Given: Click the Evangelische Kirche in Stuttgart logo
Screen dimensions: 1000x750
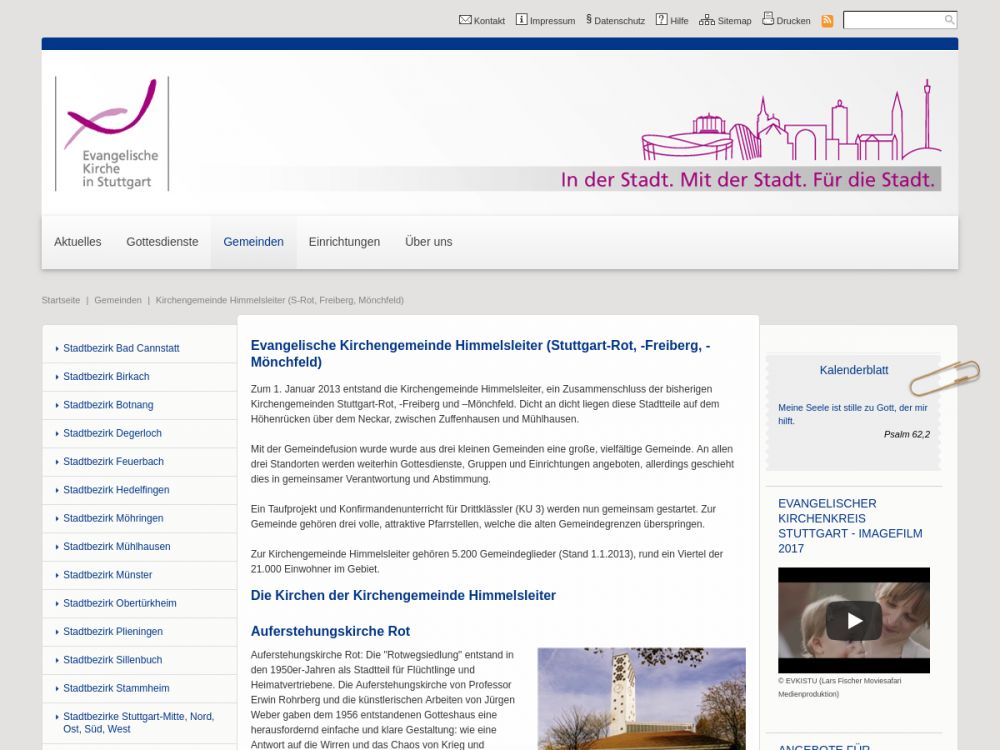Looking at the screenshot, I should 111,134.
